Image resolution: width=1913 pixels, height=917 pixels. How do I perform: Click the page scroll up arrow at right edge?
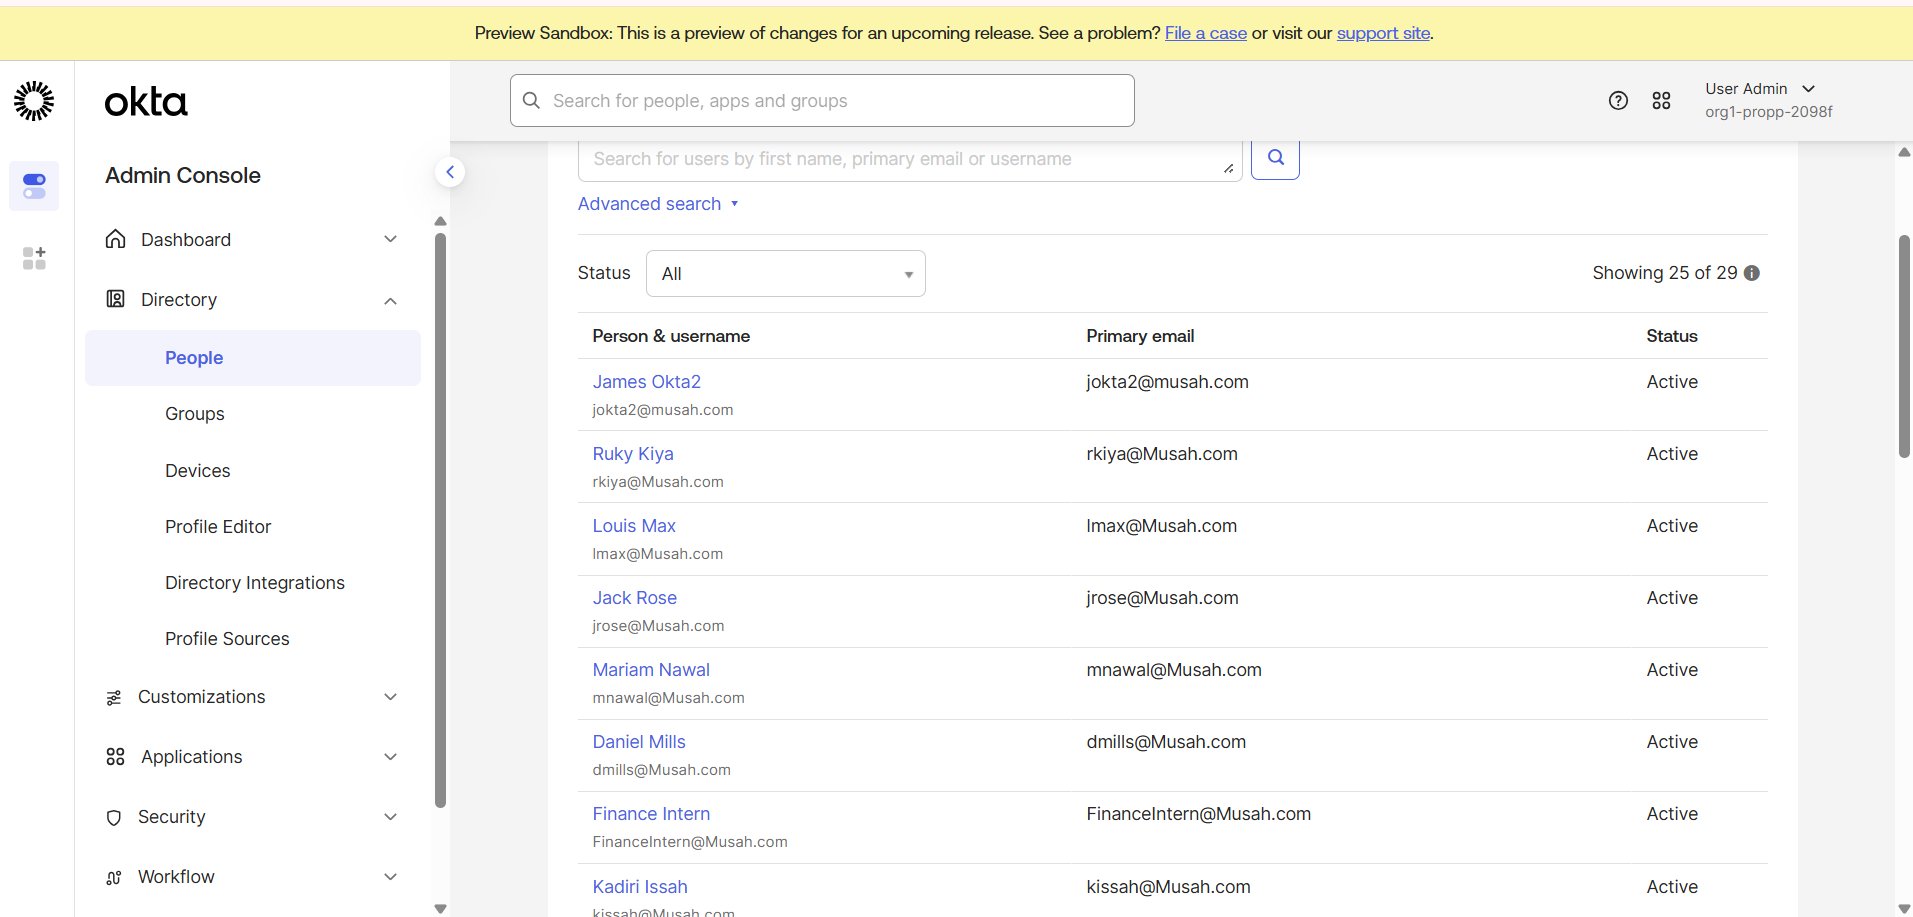(x=1904, y=153)
